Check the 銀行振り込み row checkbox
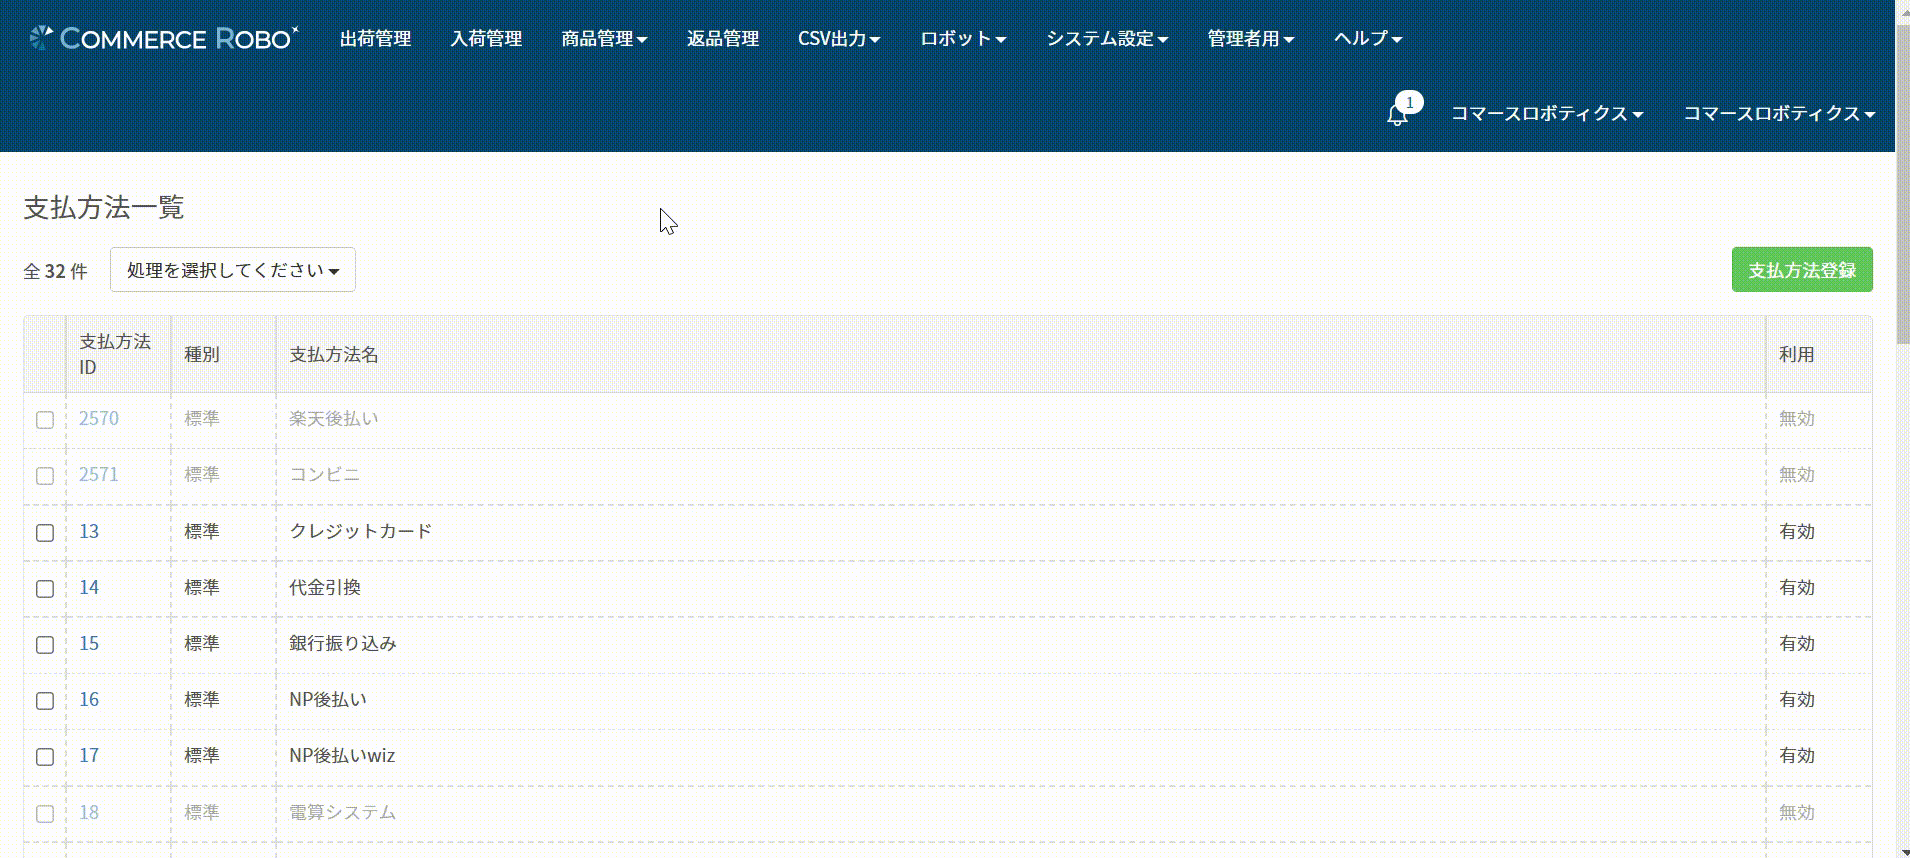The image size is (1910, 858). click(x=45, y=645)
